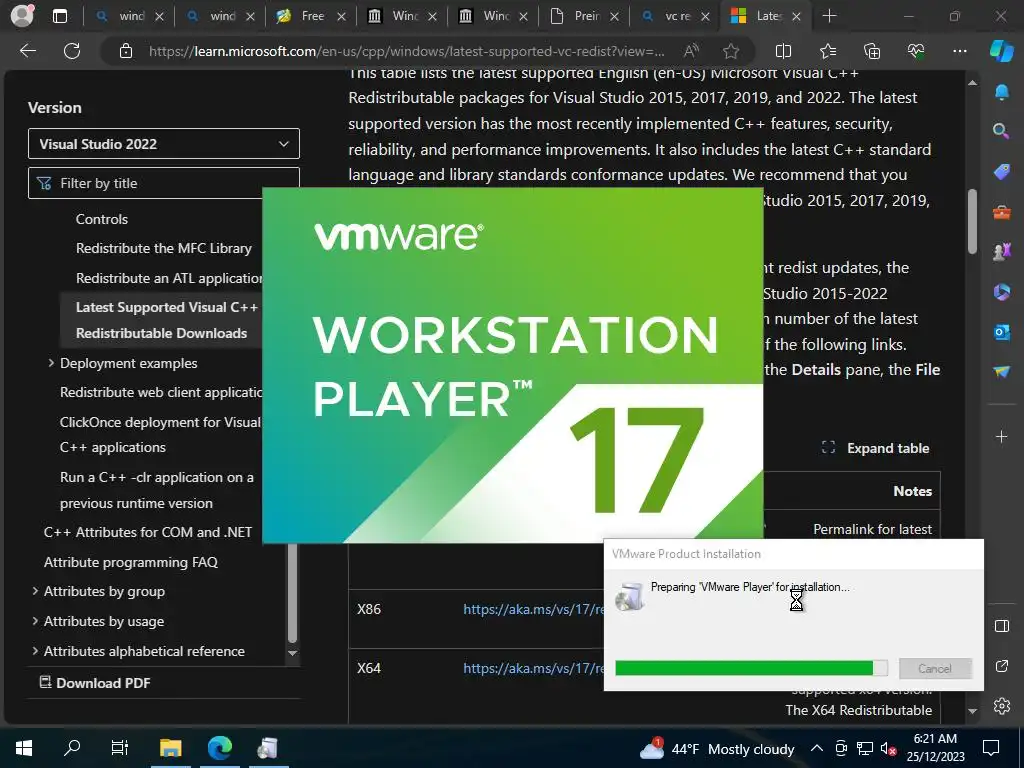This screenshot has width=1024, height=768.
Task: Open File Explorer from the taskbar
Action: (x=170, y=748)
